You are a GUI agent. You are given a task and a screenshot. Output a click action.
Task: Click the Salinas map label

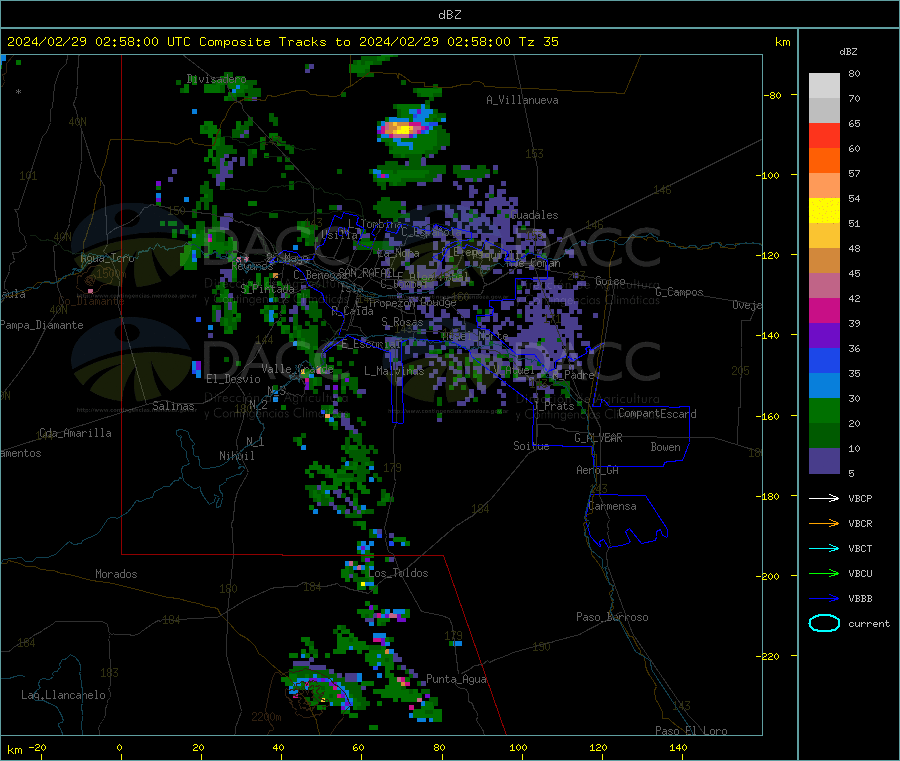[173, 406]
